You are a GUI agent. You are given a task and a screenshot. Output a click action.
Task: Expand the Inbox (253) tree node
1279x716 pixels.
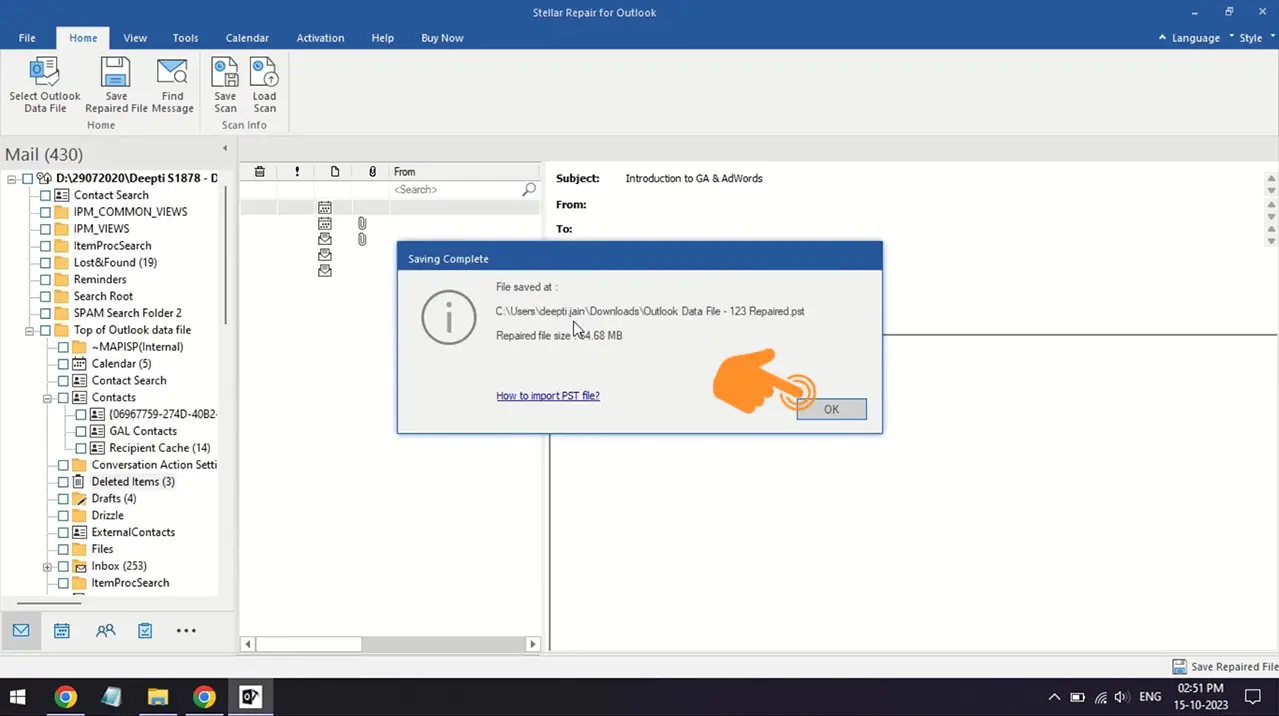pos(47,567)
